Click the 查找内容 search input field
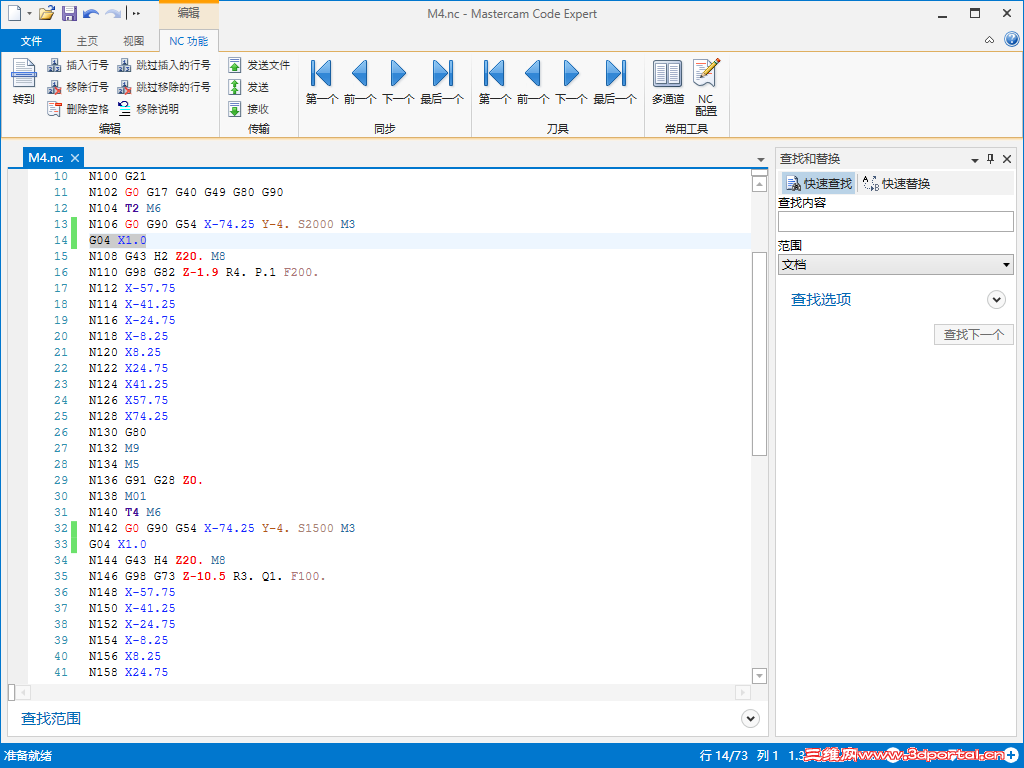The width and height of the screenshot is (1024, 768). click(x=895, y=221)
